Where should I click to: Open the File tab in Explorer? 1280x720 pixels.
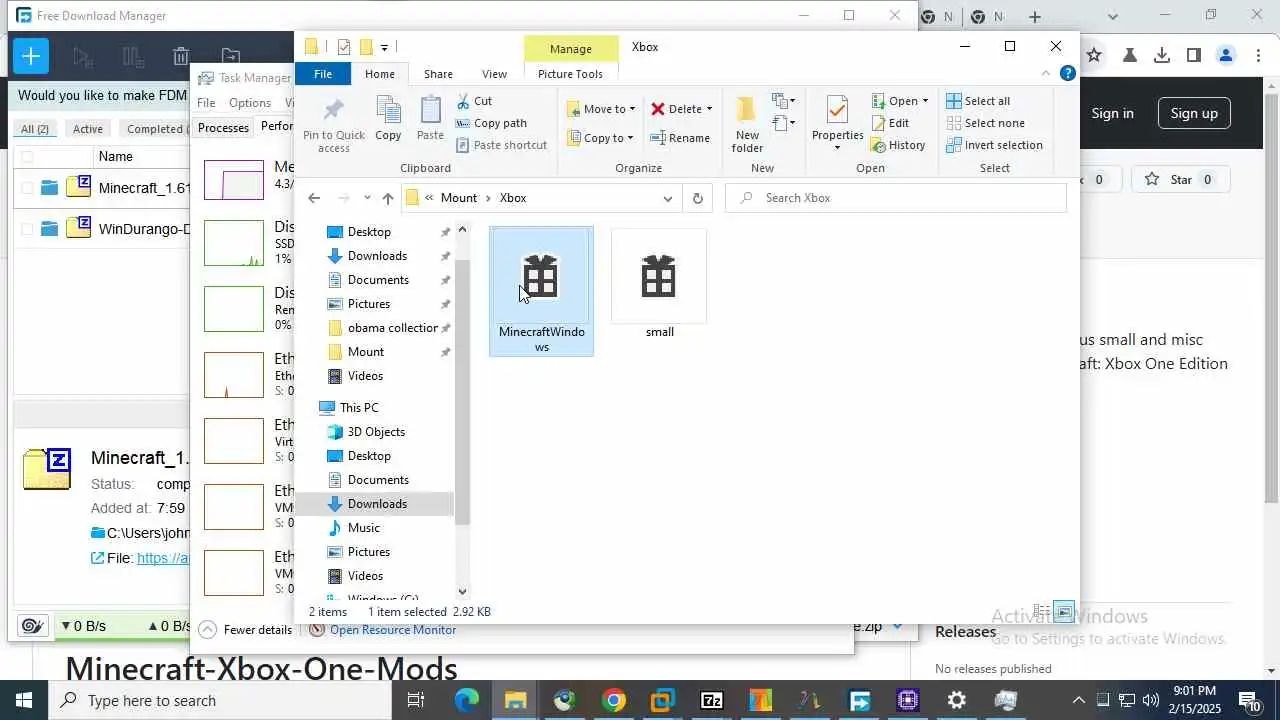(x=323, y=74)
